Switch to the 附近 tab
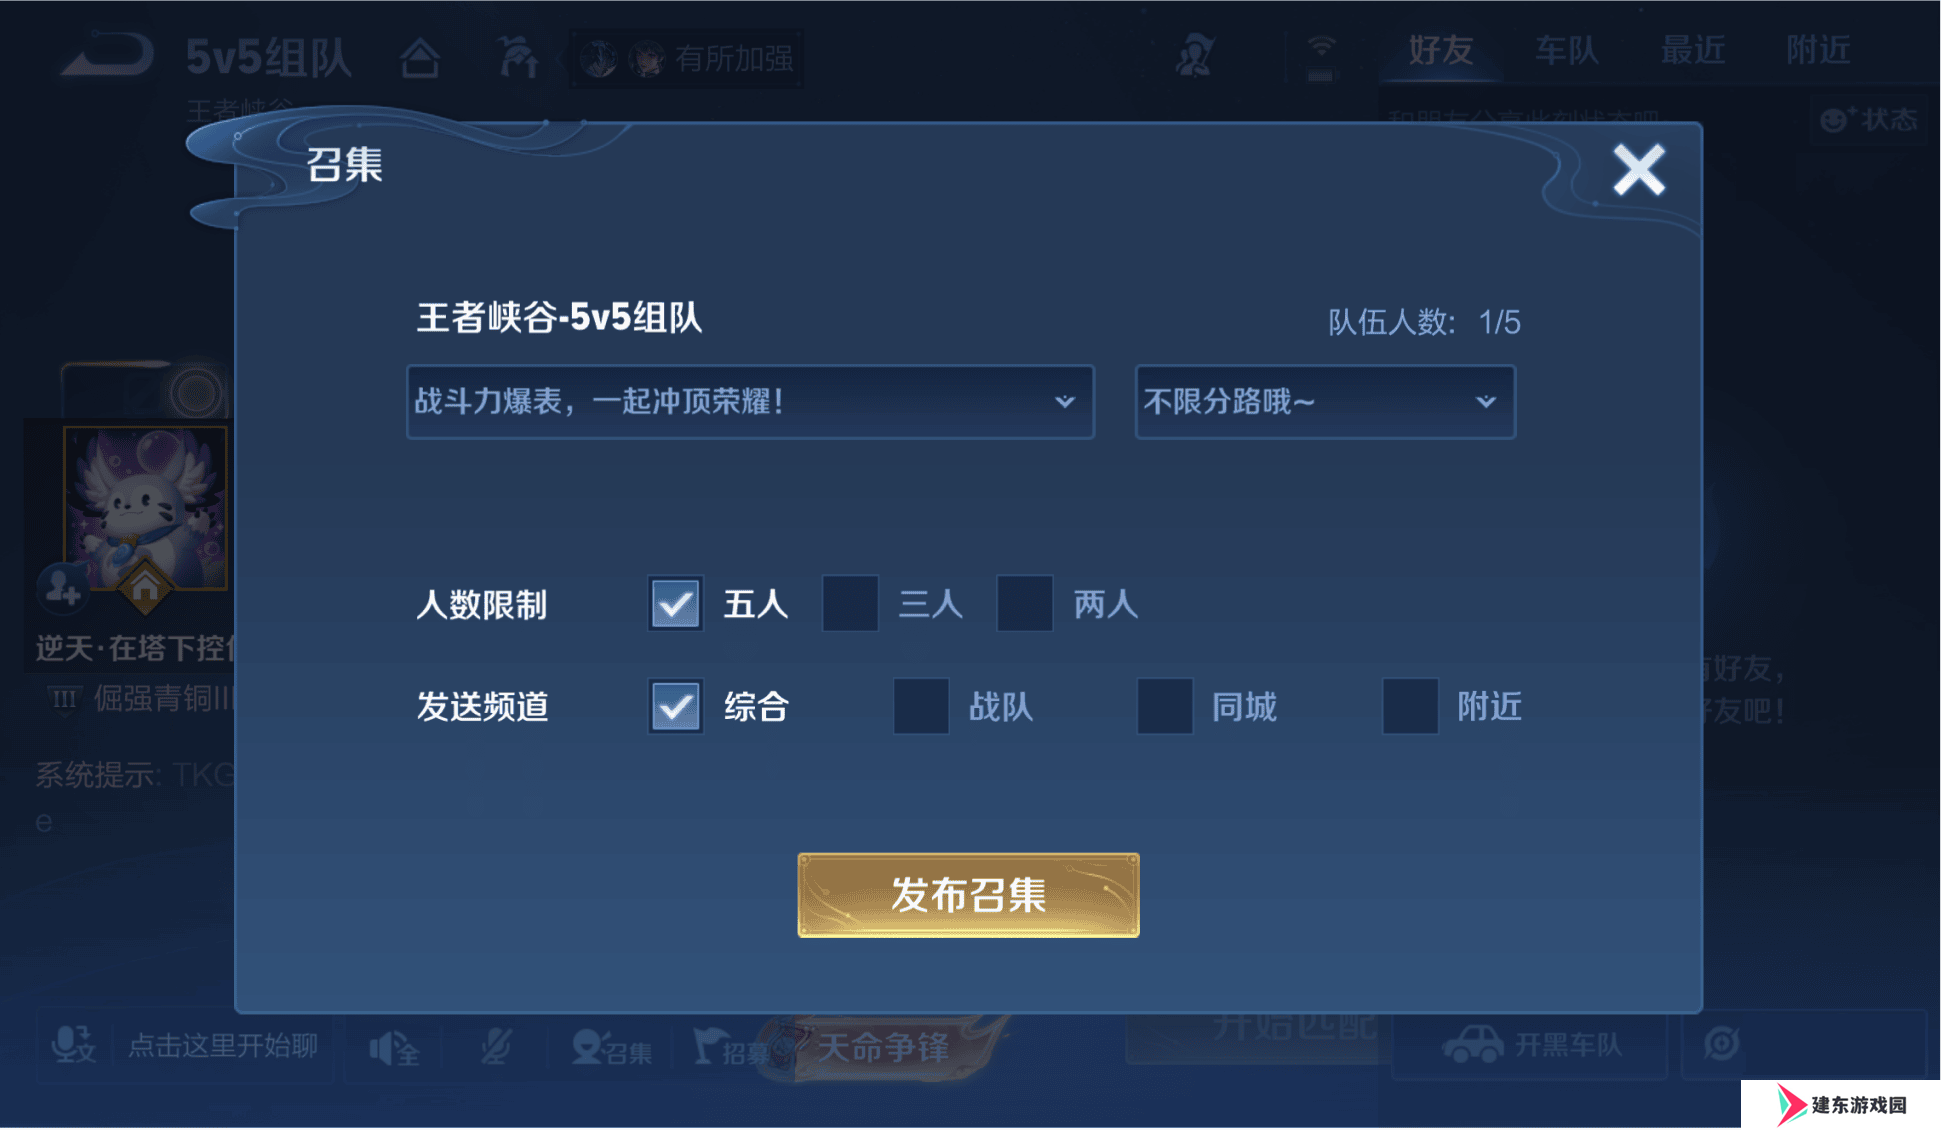The width and height of the screenshot is (1941, 1130). (1818, 50)
